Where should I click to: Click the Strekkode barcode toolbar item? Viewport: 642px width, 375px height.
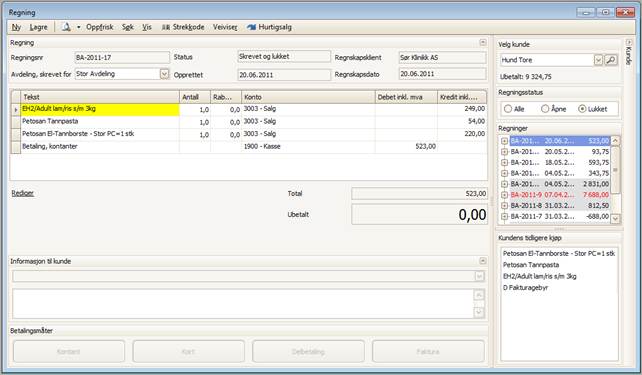(183, 27)
